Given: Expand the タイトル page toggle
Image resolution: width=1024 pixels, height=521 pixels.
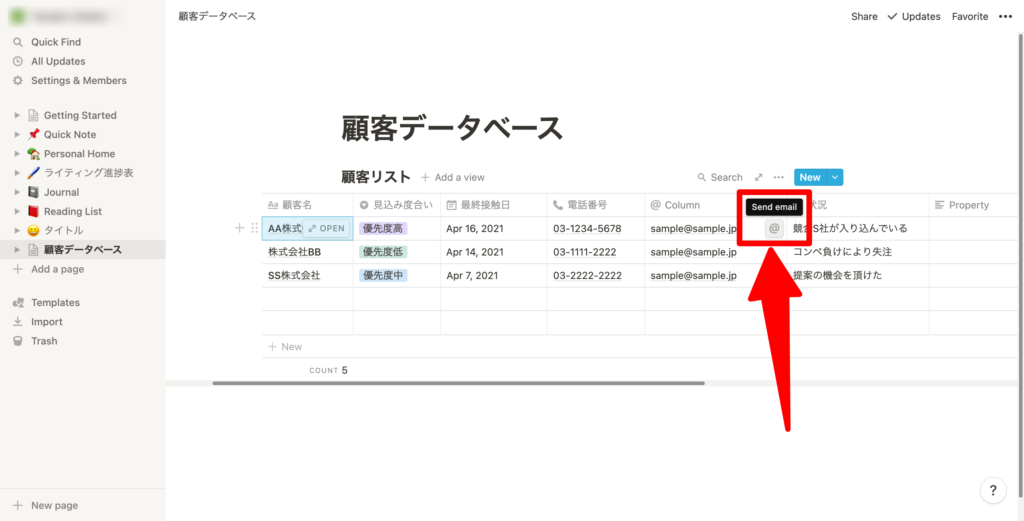Looking at the screenshot, I should [18, 230].
